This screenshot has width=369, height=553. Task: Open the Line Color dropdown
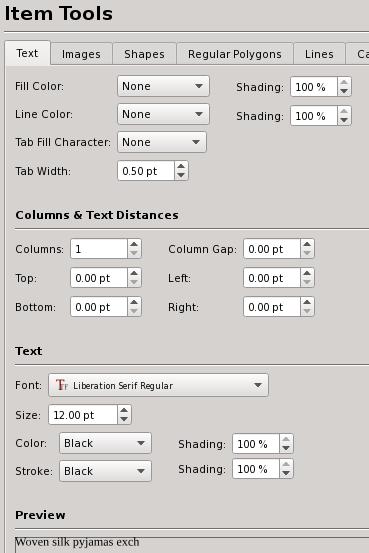pos(163,114)
